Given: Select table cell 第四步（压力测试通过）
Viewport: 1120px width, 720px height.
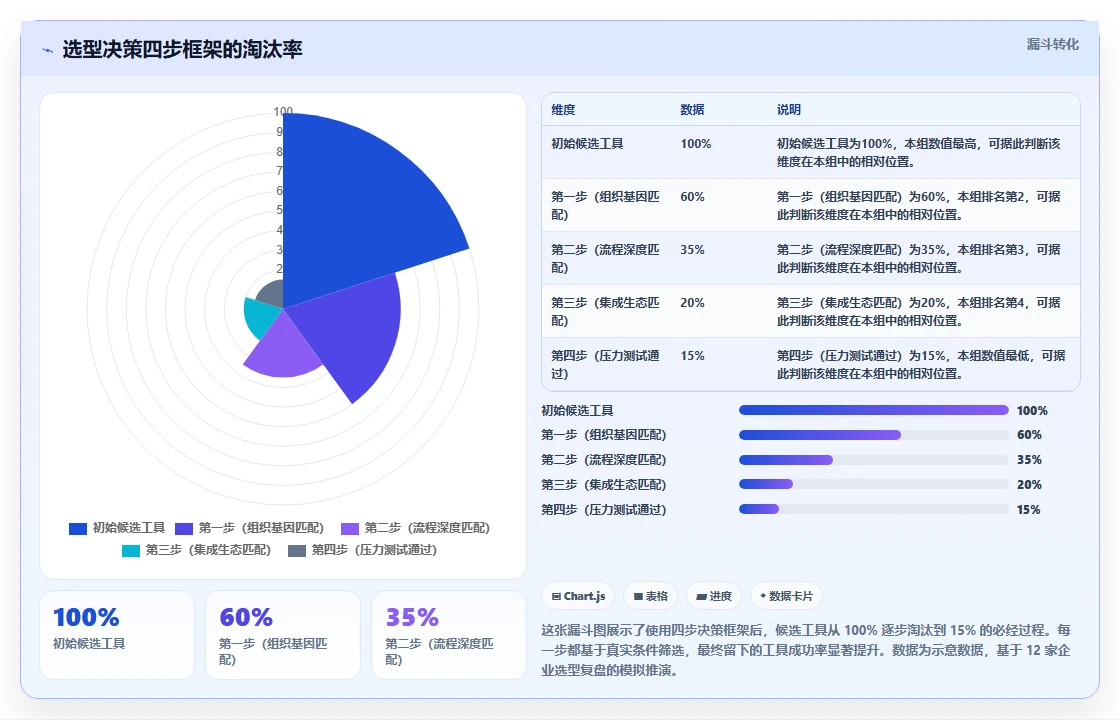Looking at the screenshot, I should pos(606,364).
